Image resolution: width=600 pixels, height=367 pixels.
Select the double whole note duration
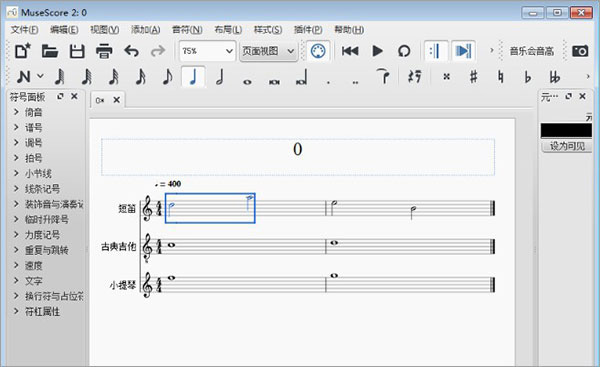tap(274, 82)
